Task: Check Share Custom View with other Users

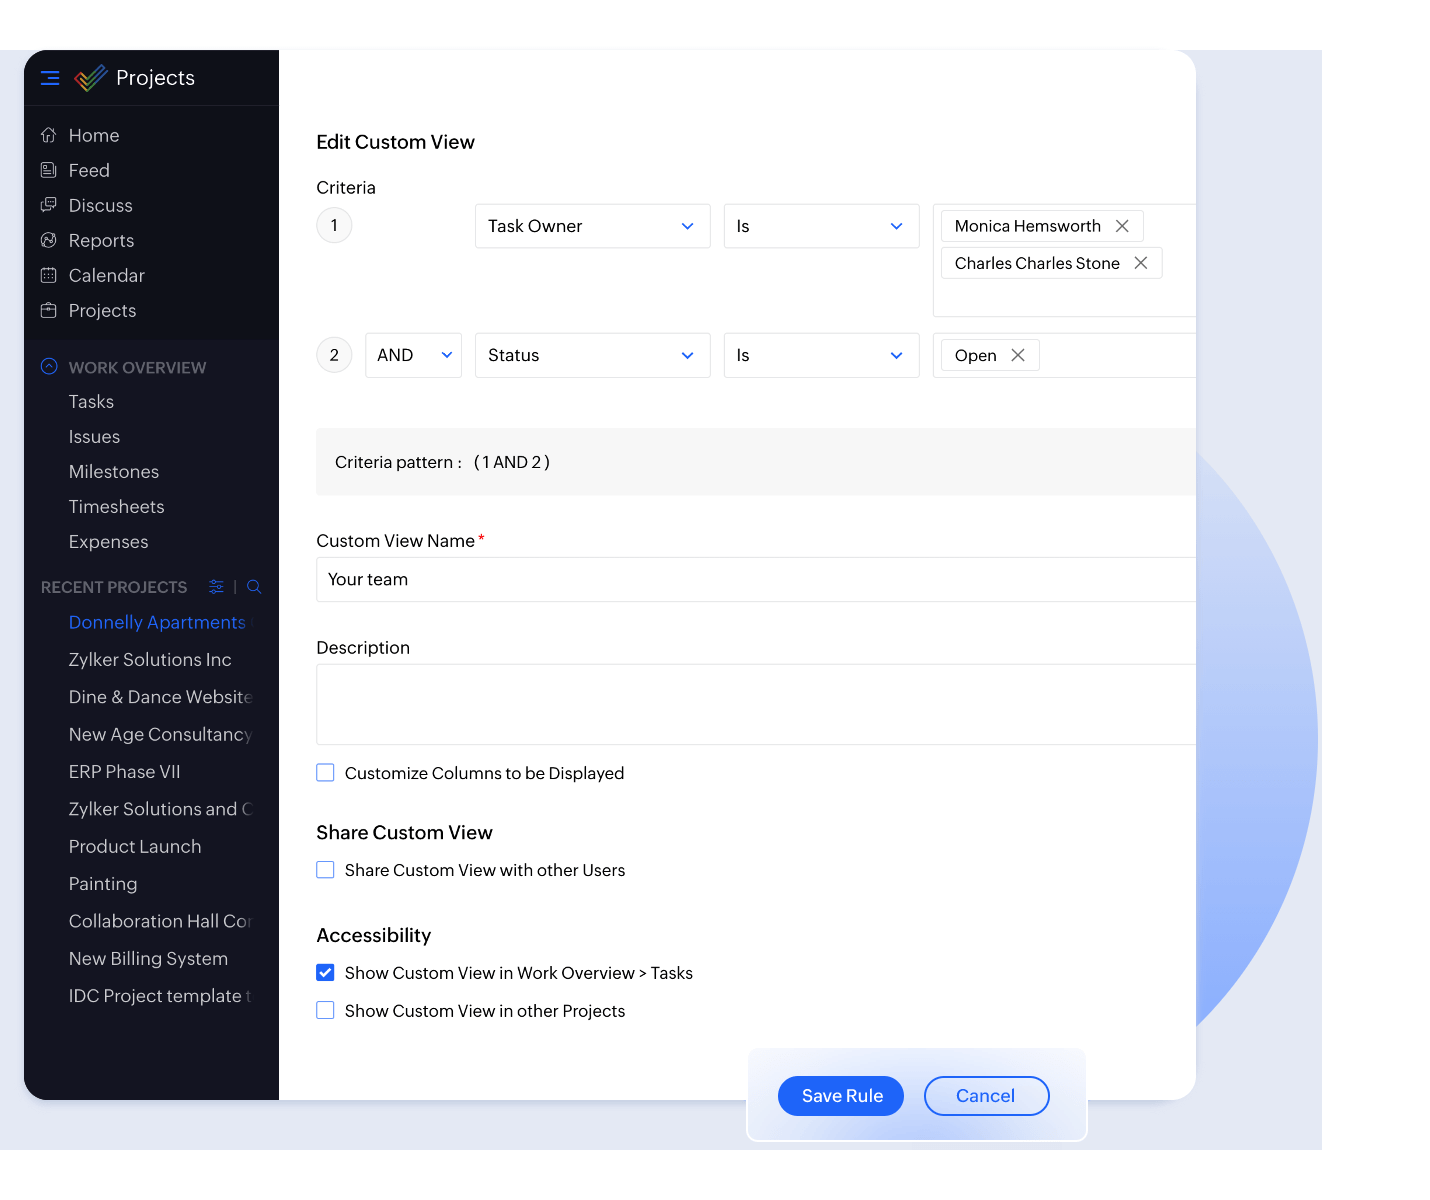Action: point(325,869)
